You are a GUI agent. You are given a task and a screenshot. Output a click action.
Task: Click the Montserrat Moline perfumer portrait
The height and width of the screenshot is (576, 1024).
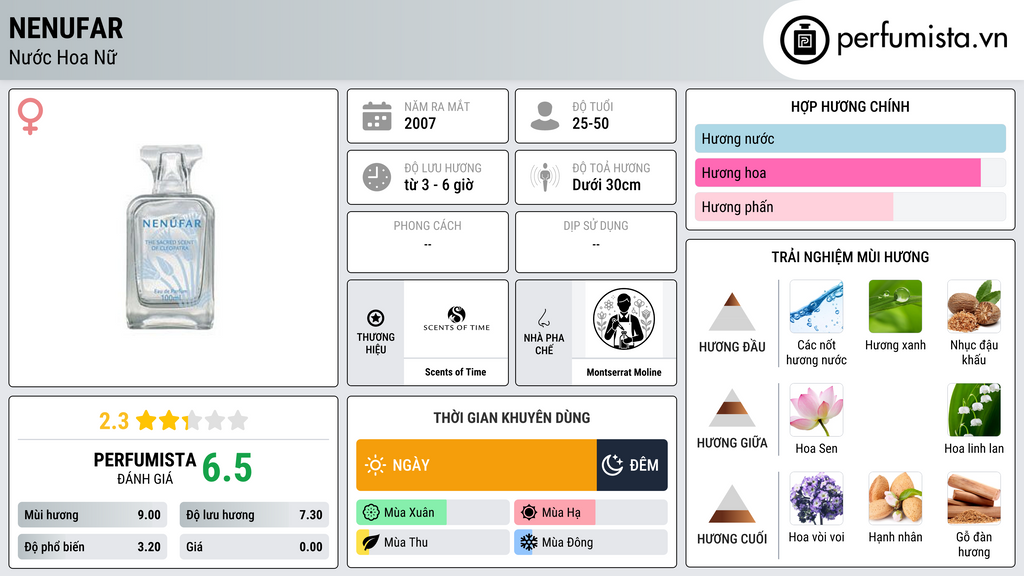click(624, 319)
